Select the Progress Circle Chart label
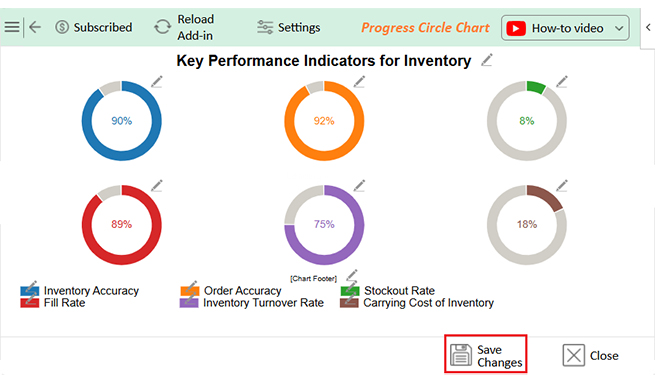 click(425, 28)
